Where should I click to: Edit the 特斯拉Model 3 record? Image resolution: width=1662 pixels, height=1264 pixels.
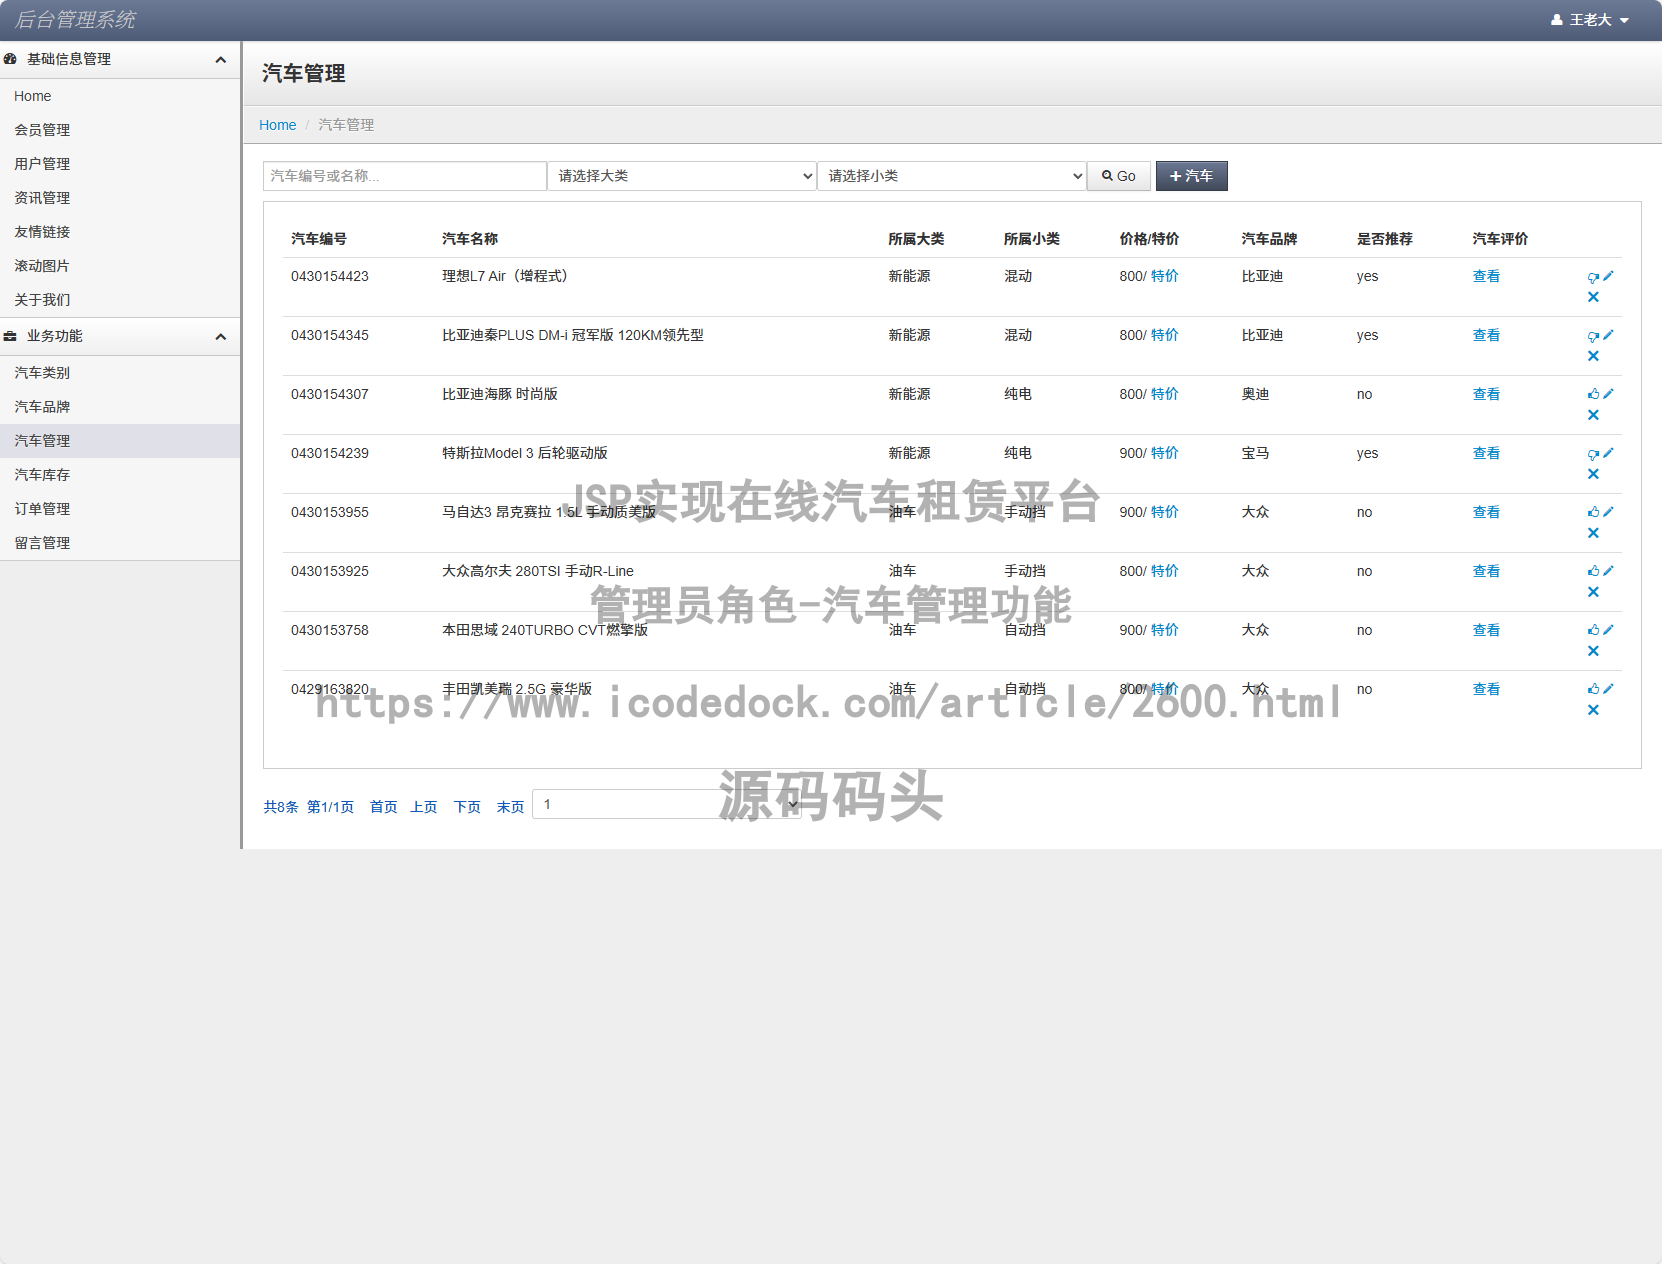tap(1608, 453)
